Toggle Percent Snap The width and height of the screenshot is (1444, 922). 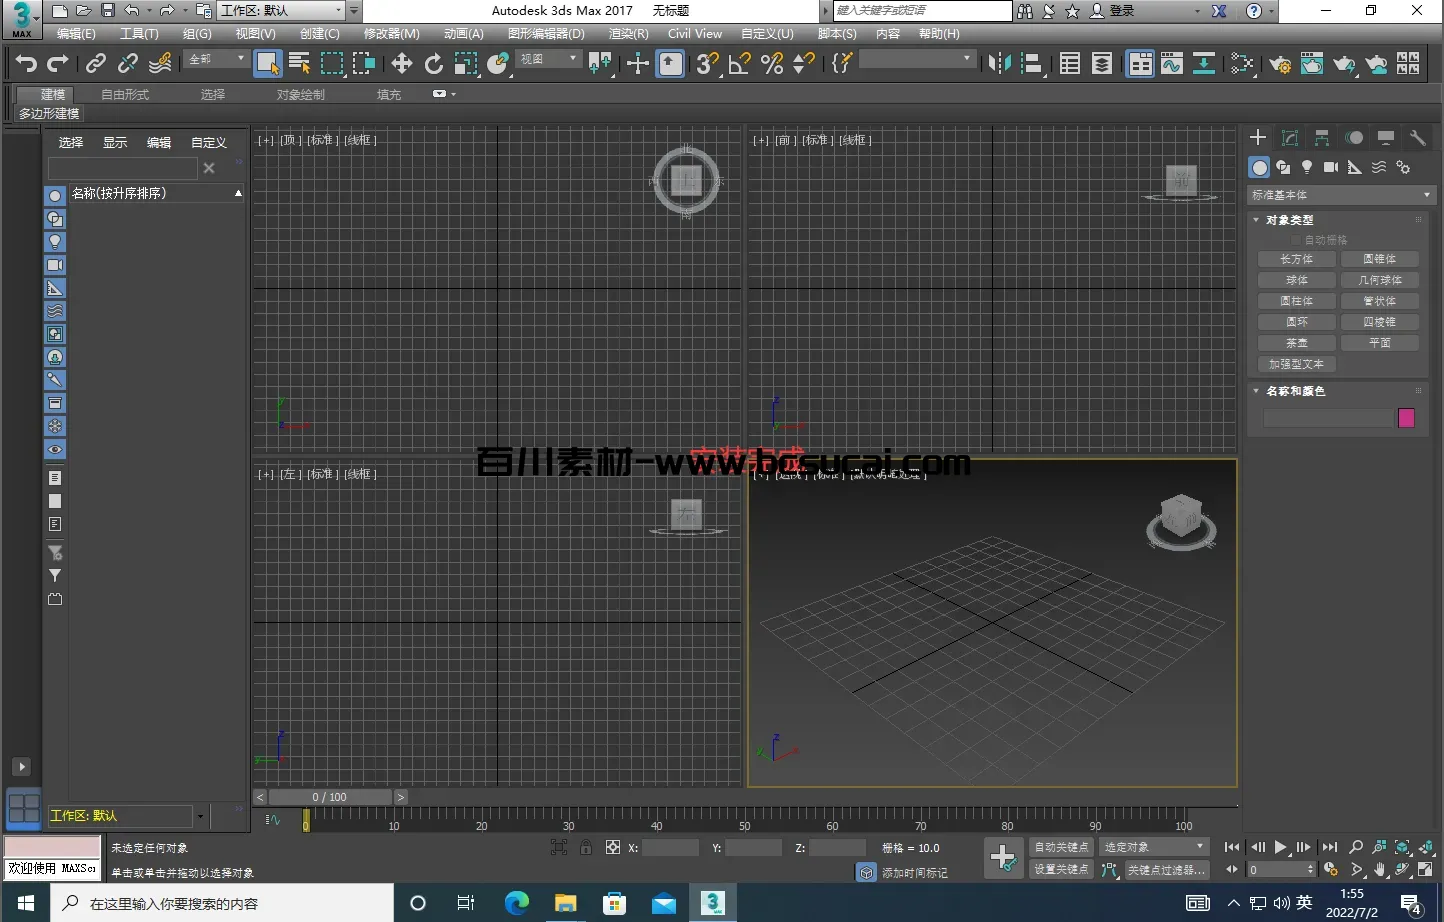(772, 64)
